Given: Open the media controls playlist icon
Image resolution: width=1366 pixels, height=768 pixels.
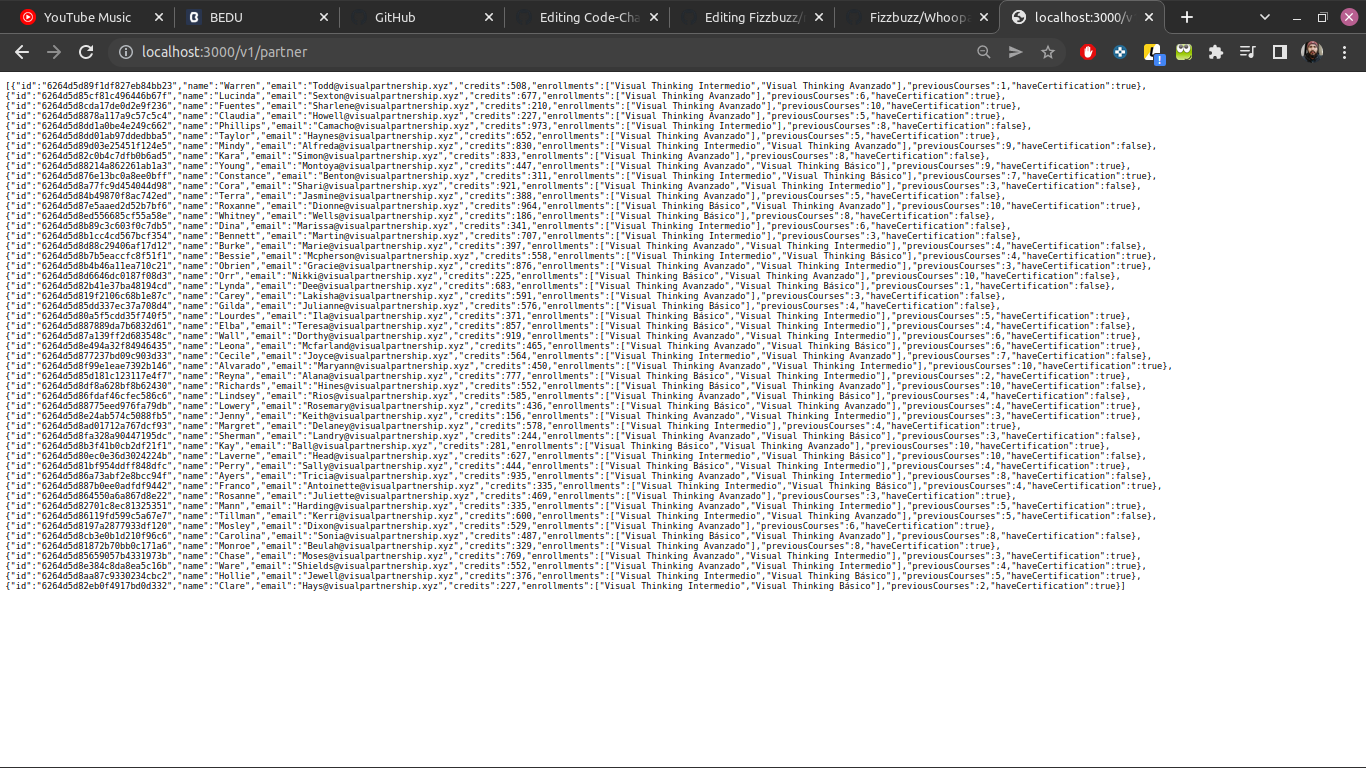Looking at the screenshot, I should click(1248, 52).
